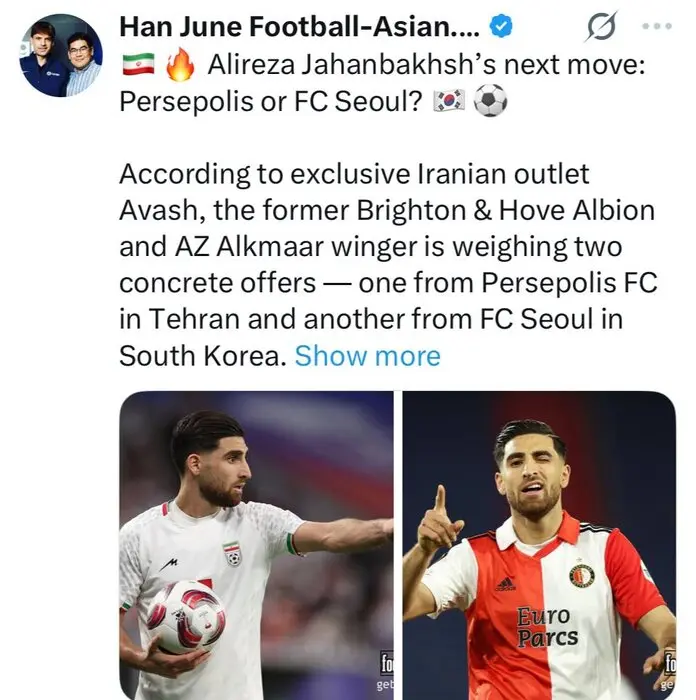Click the club crest on red-white jersey
The width and height of the screenshot is (696, 700).
(x=581, y=575)
